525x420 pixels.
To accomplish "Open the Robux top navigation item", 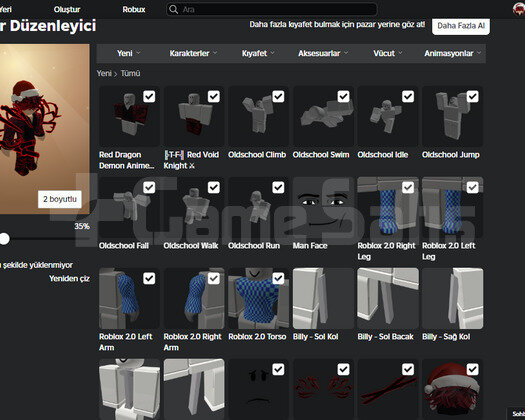I will pos(134,9).
